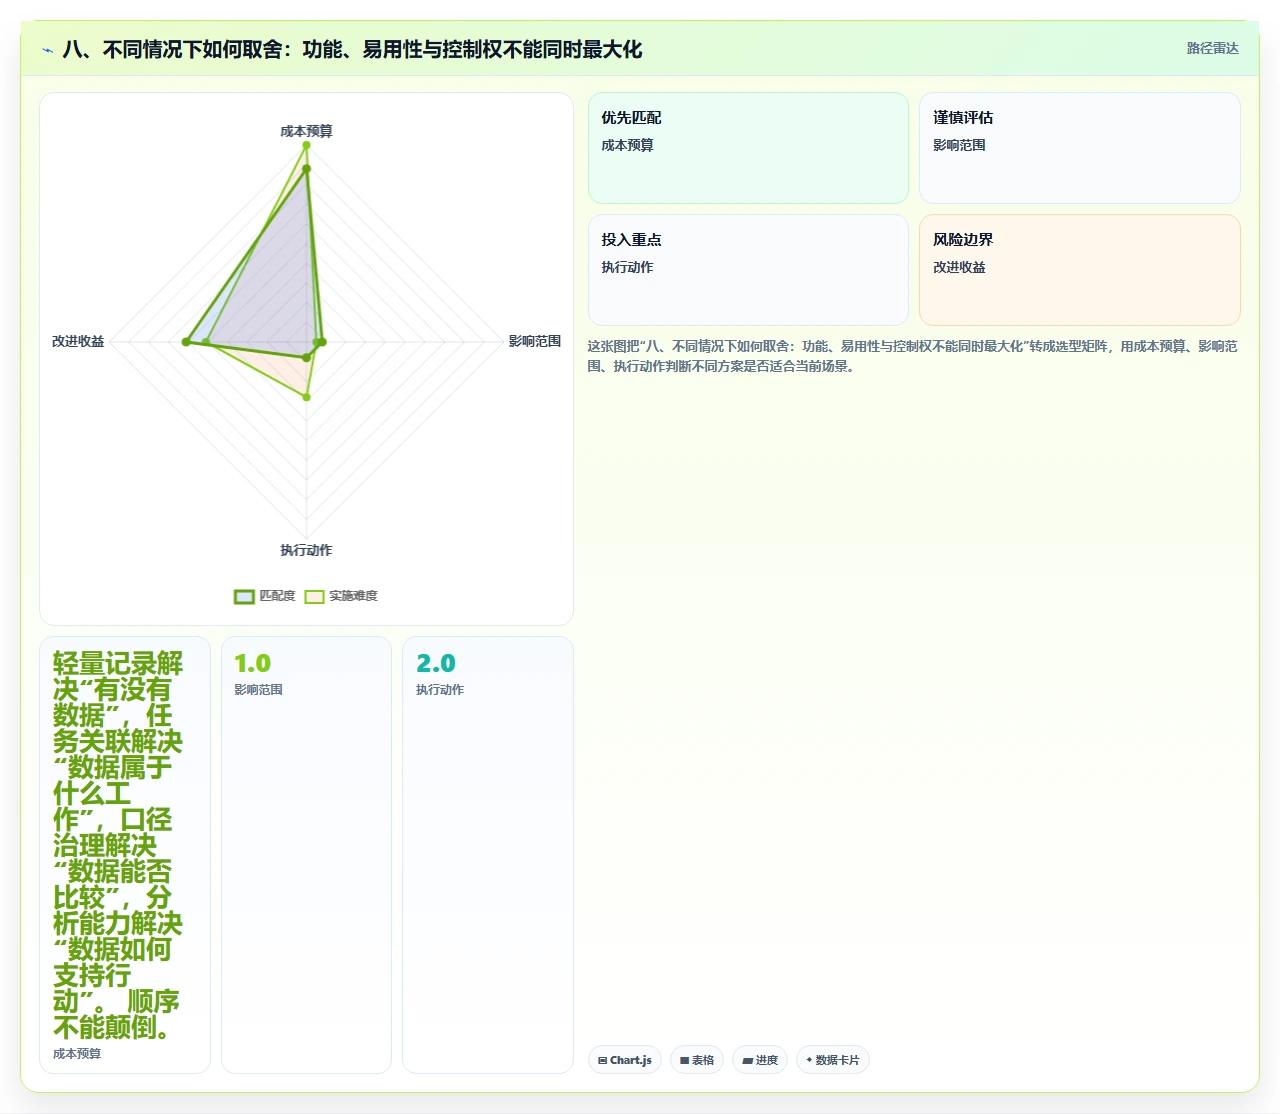1280x1114 pixels.
Task: Click the 成本预算 radar axis label
Action: click(x=306, y=131)
